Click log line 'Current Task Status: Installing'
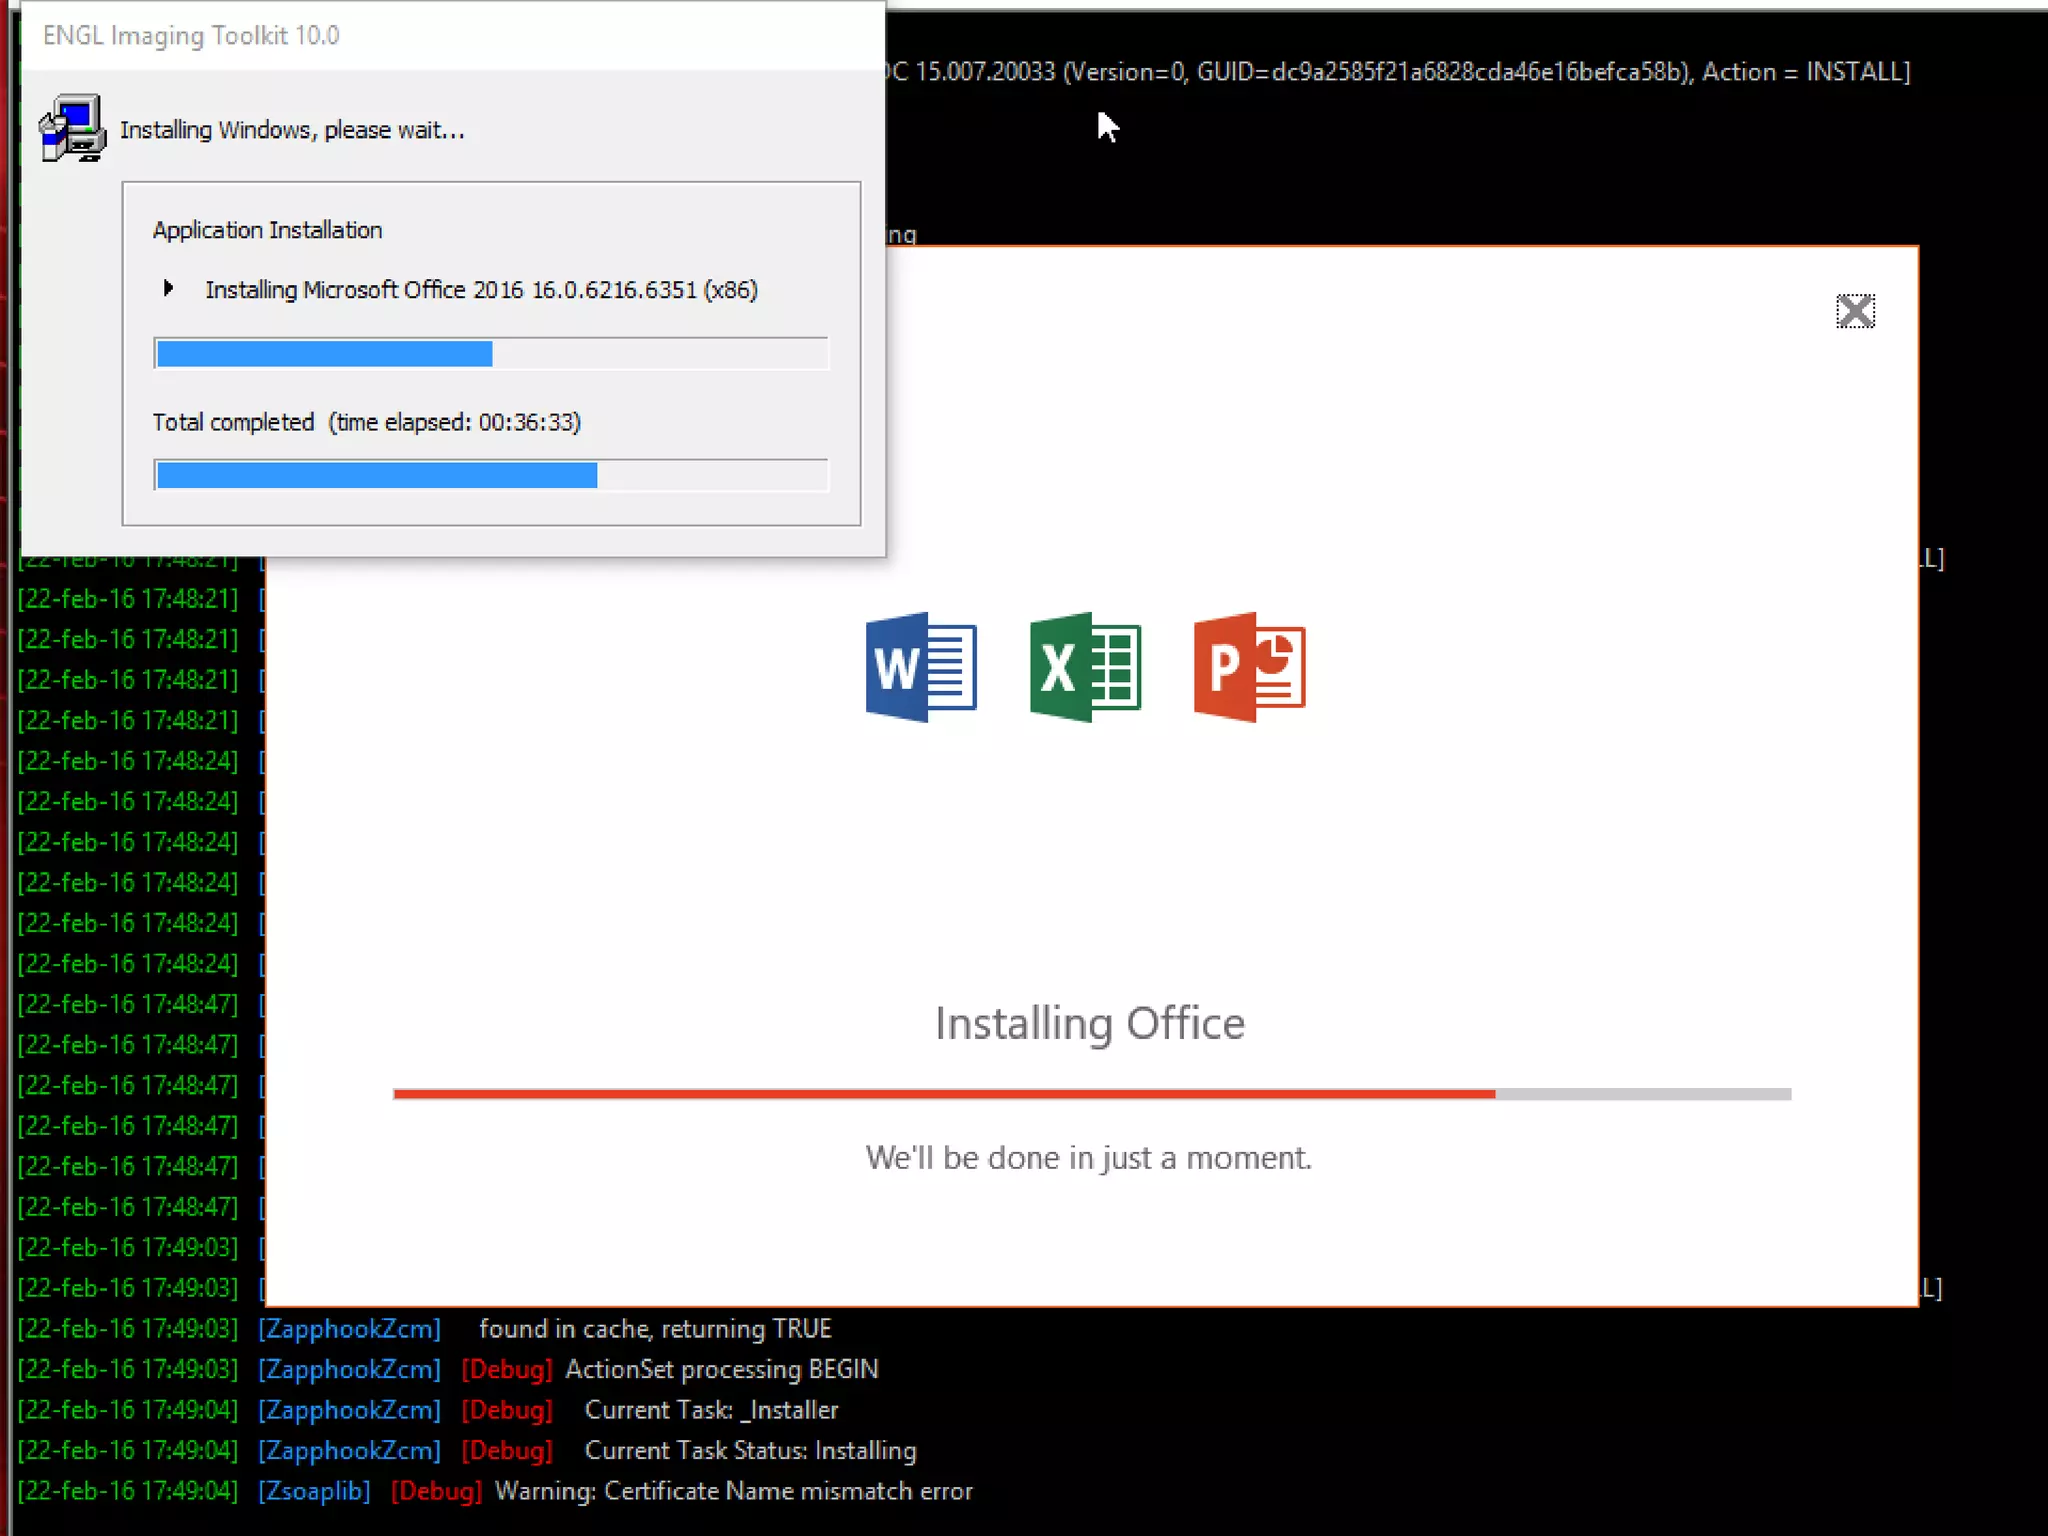Image resolution: width=2048 pixels, height=1536 pixels. [750, 1451]
